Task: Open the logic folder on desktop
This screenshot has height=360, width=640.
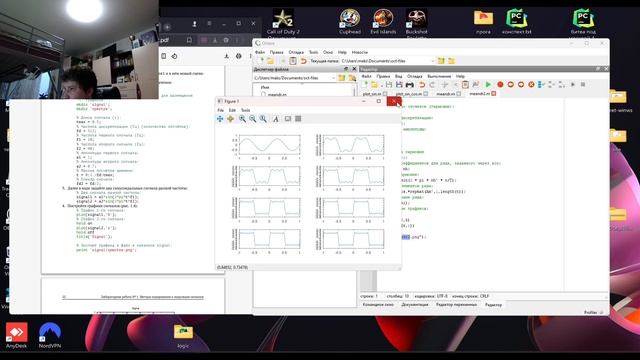Action: (183, 336)
